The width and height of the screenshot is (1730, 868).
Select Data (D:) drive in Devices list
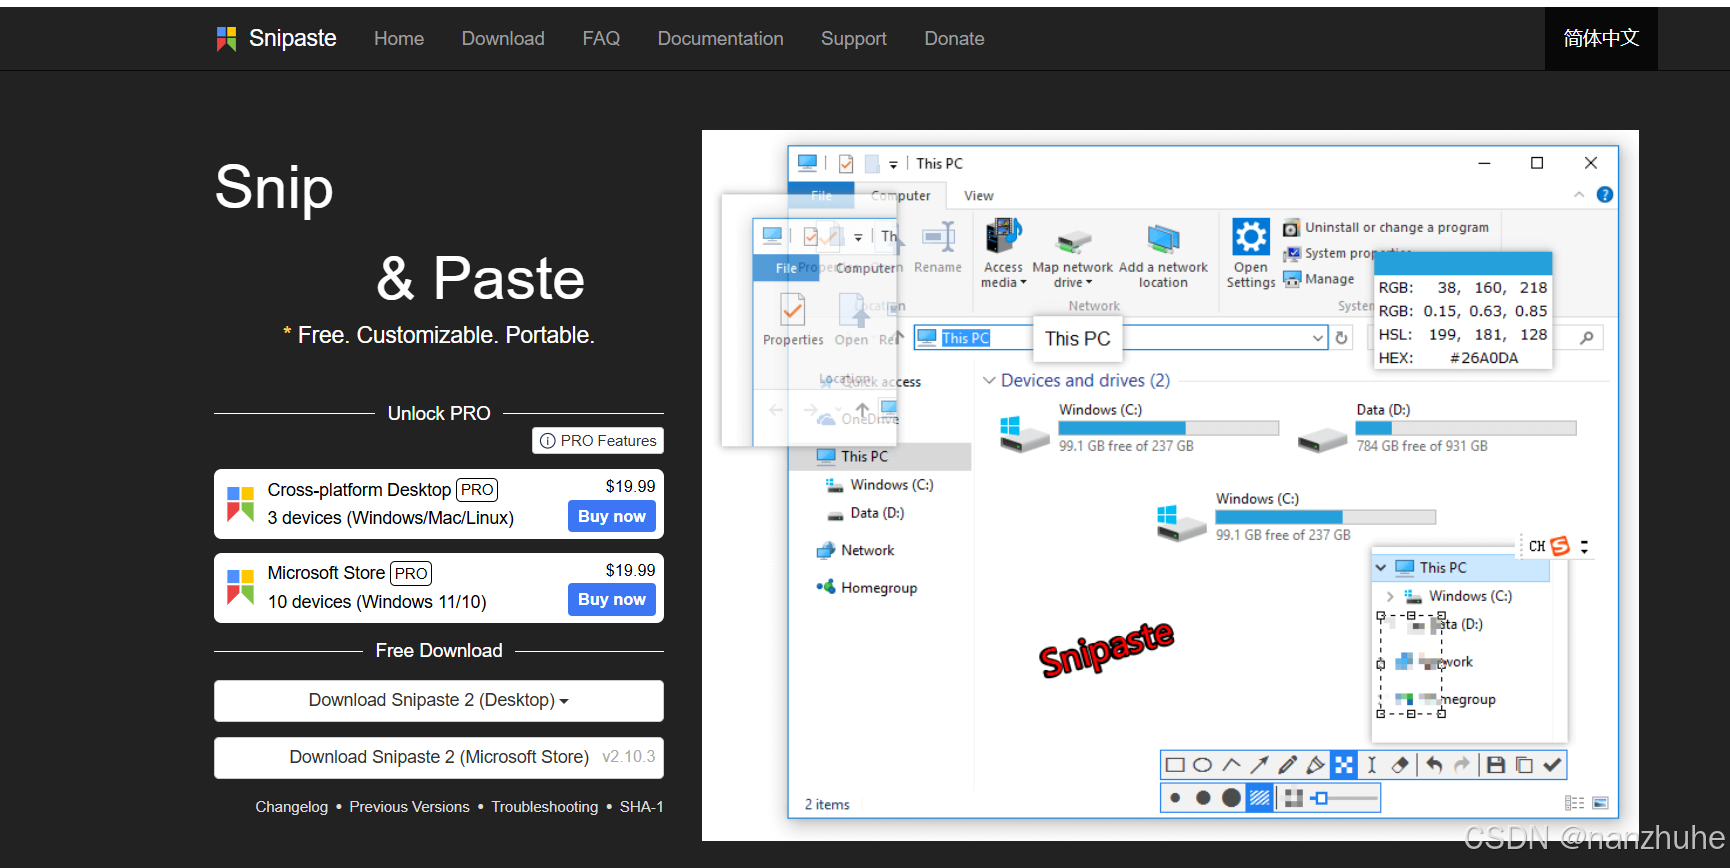click(1436, 428)
